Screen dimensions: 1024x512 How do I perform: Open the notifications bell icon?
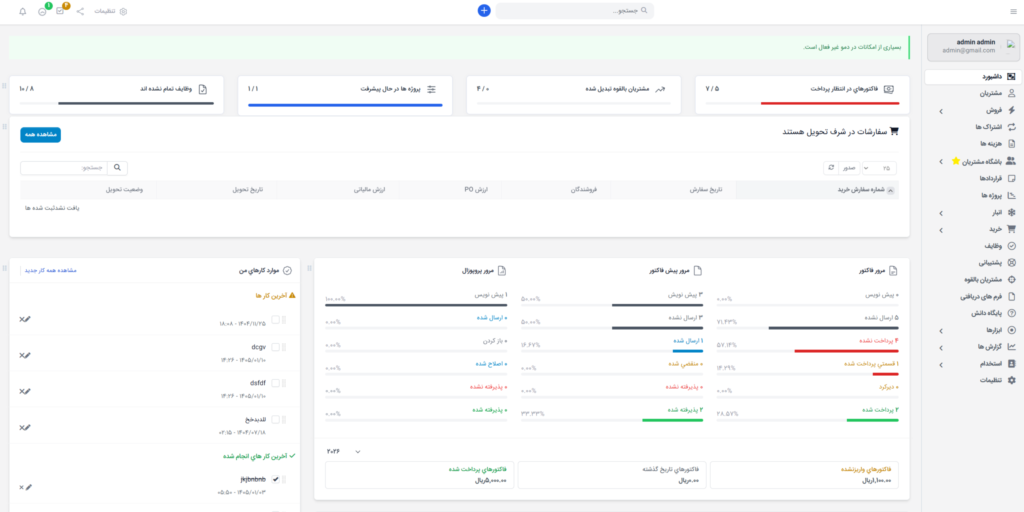pos(23,12)
